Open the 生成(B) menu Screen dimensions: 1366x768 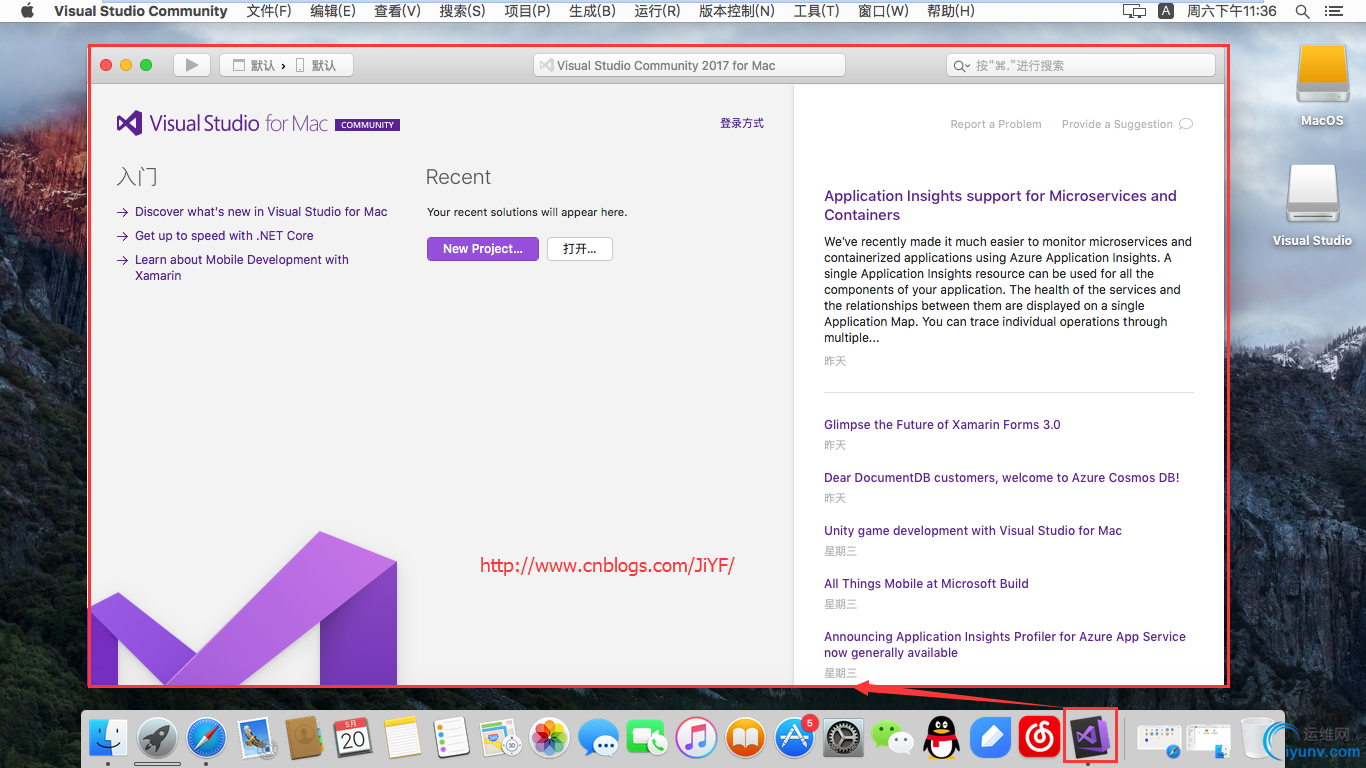pos(592,11)
